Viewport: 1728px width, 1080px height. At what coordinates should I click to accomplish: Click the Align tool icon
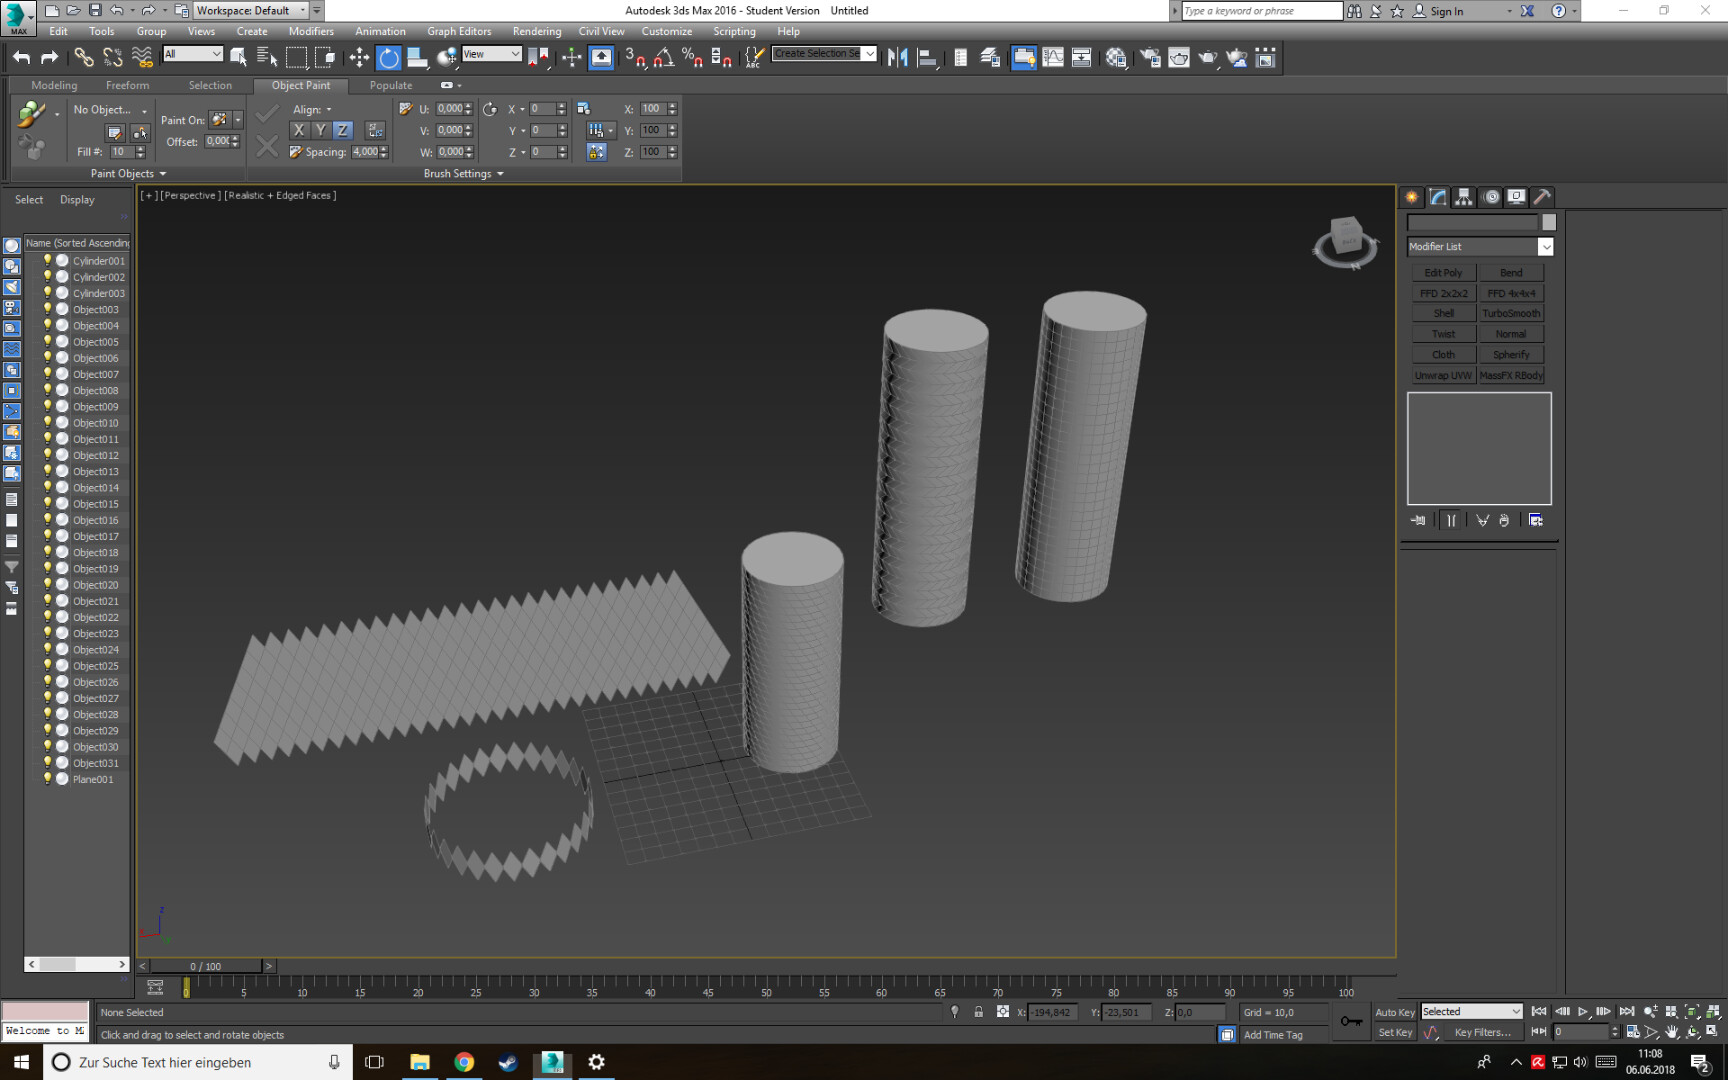(926, 58)
